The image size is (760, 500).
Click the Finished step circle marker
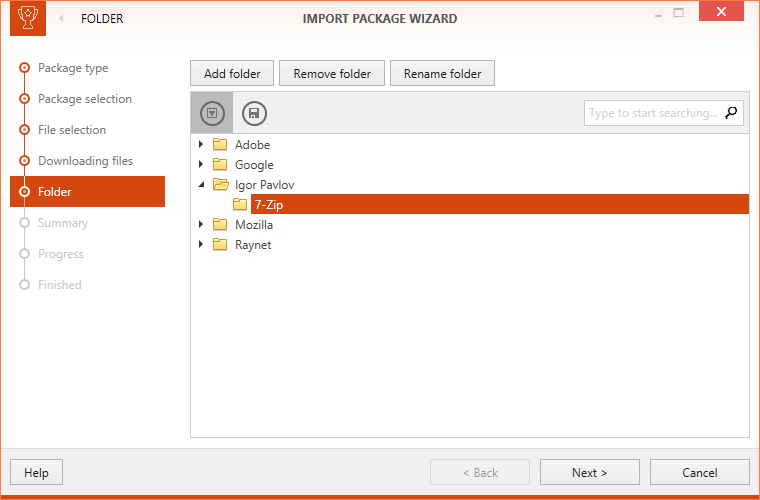tap(24, 285)
